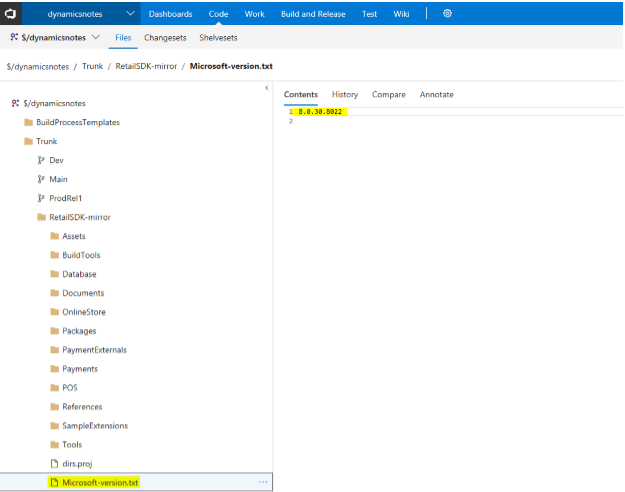Click the BuildProcessTemplates folder icon
625x492 pixels.
(28, 122)
